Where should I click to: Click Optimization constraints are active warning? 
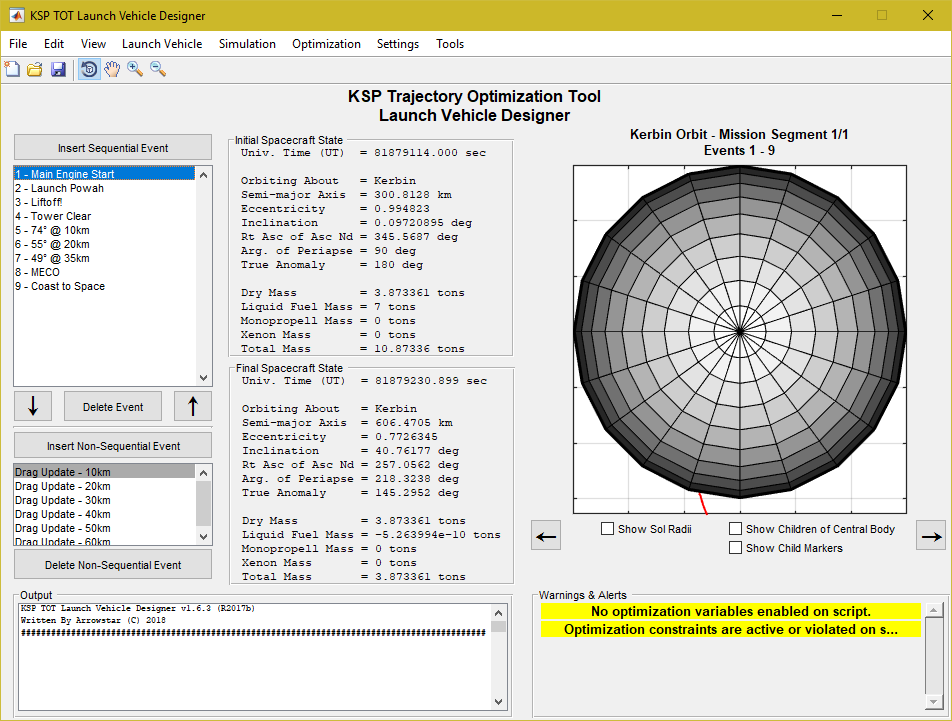[731, 629]
